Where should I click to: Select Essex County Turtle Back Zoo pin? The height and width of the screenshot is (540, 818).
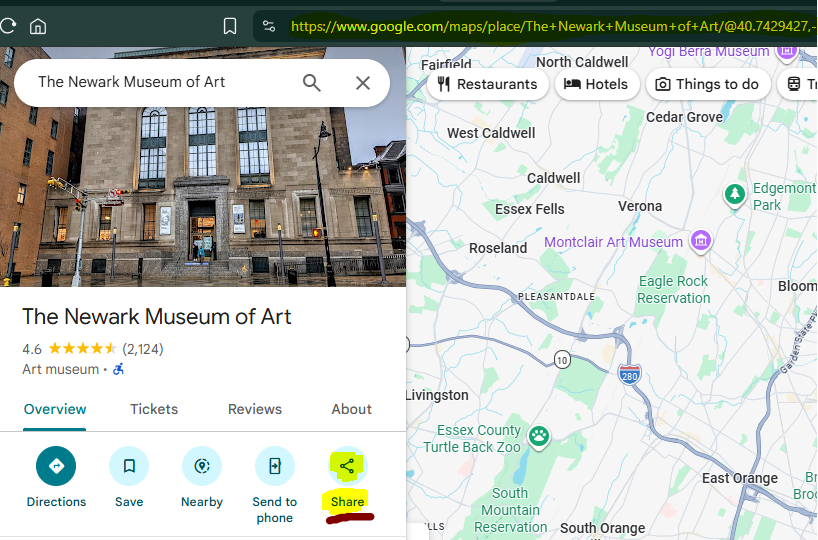click(x=539, y=435)
